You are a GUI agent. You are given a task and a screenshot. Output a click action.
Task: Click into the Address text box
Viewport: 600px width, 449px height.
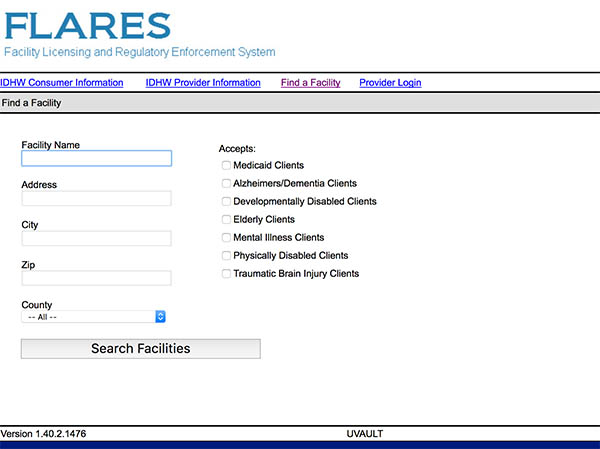tap(96, 199)
